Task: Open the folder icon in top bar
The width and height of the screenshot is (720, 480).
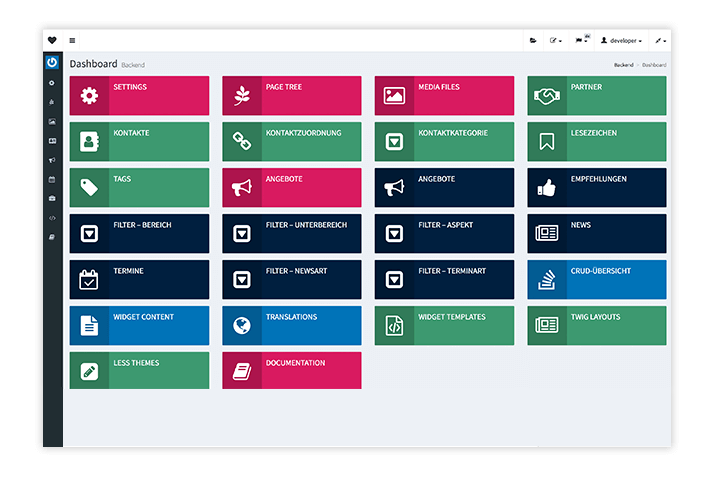Action: point(533,41)
